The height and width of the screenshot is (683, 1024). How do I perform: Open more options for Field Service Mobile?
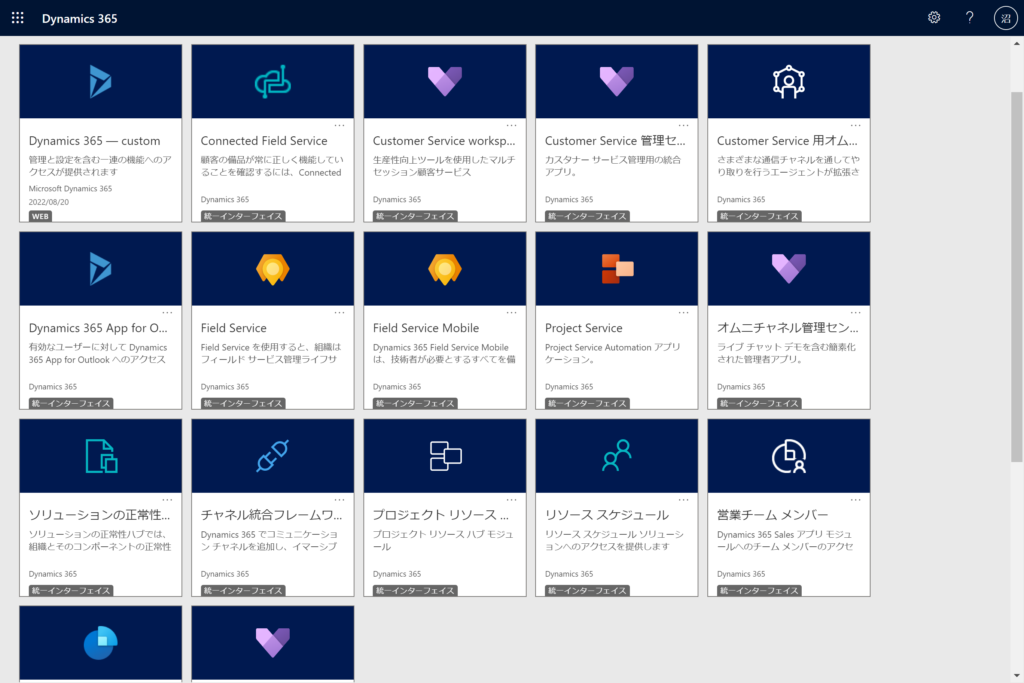(x=511, y=313)
